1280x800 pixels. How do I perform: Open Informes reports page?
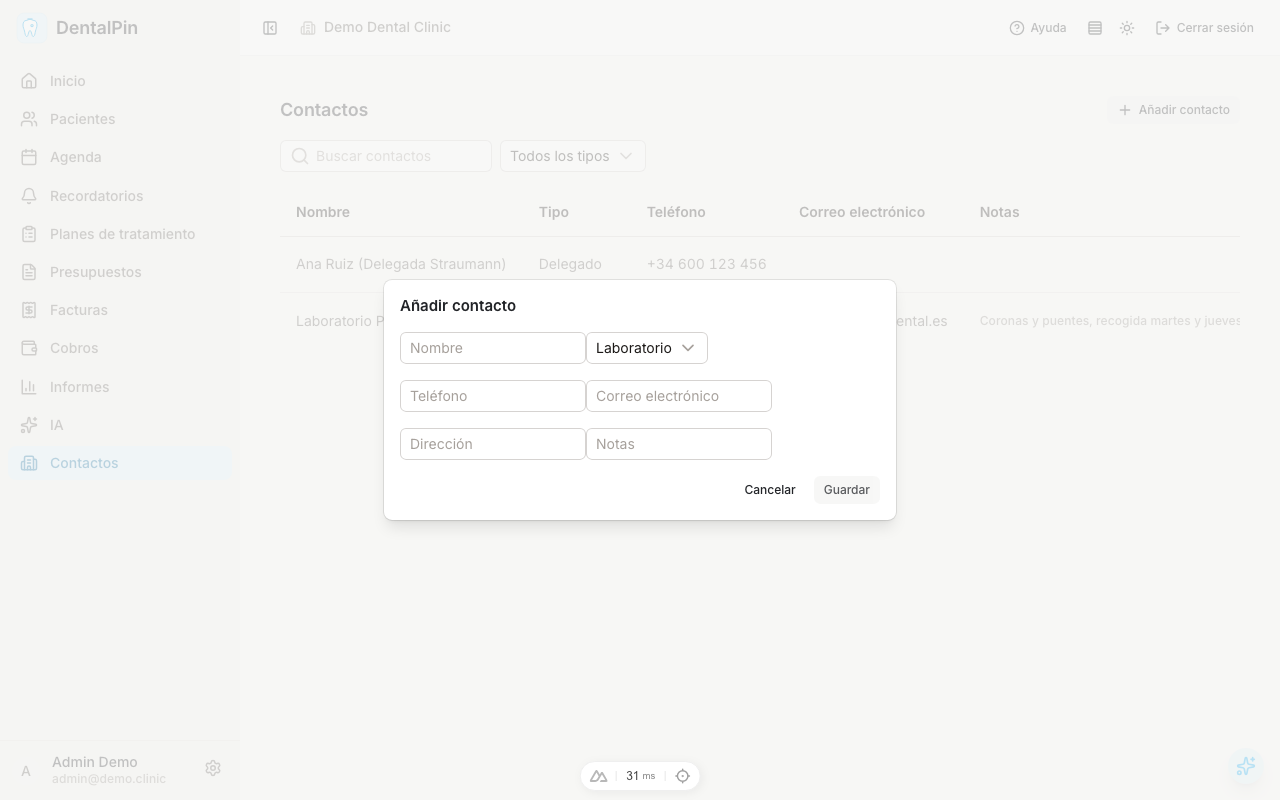point(120,387)
